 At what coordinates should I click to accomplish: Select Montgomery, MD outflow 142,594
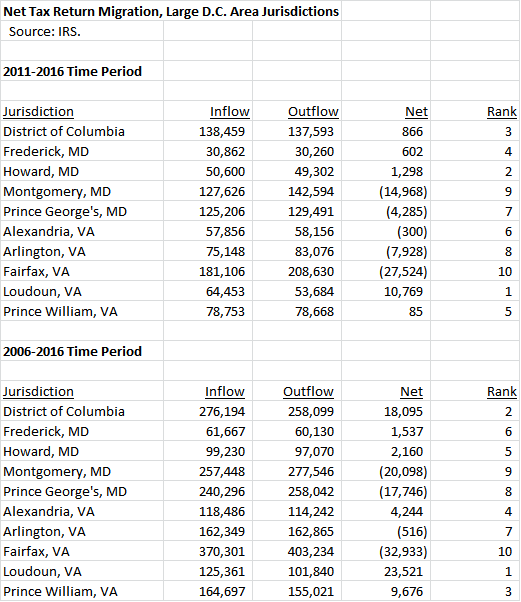[x=311, y=192]
